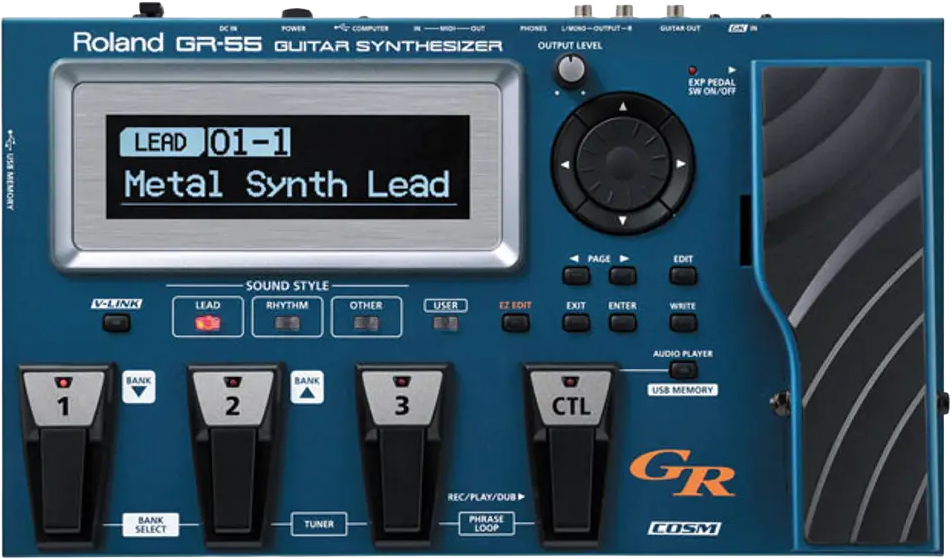Click the BANK SELECT label

(x=151, y=524)
